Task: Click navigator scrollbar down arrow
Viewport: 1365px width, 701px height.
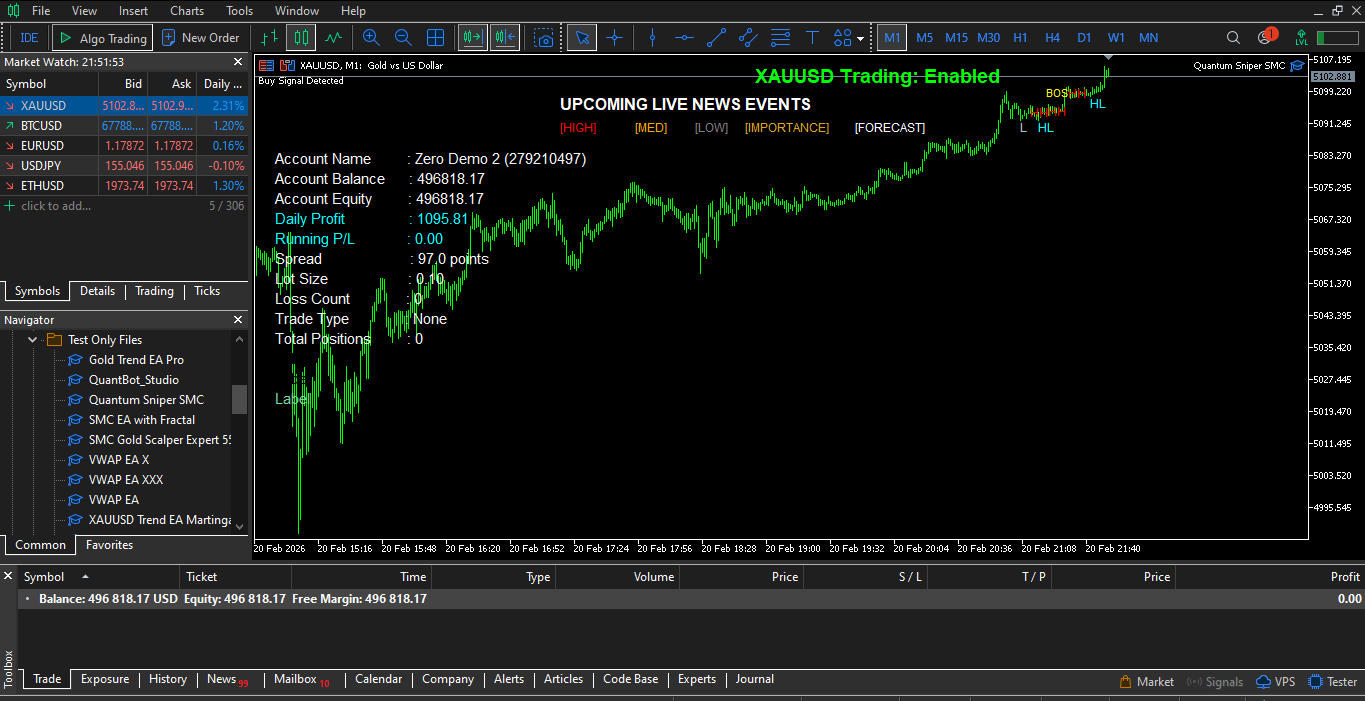Action: point(239,525)
